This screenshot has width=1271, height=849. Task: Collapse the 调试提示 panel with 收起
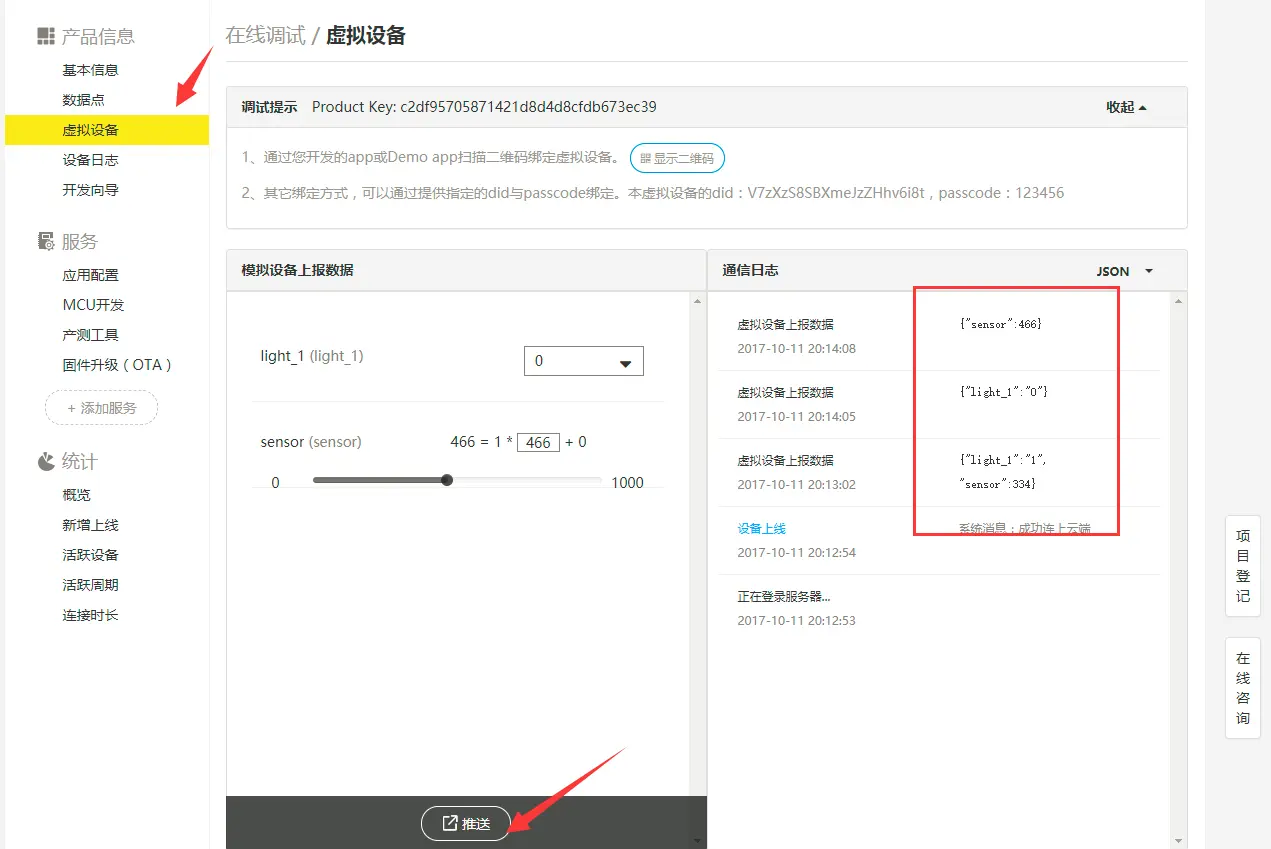1126,107
